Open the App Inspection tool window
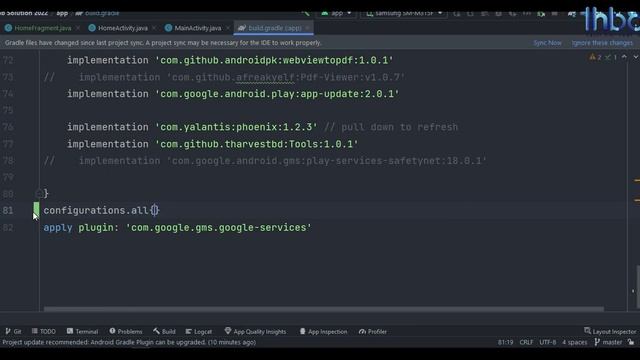Viewport: 640px width, 360px height. (323, 331)
